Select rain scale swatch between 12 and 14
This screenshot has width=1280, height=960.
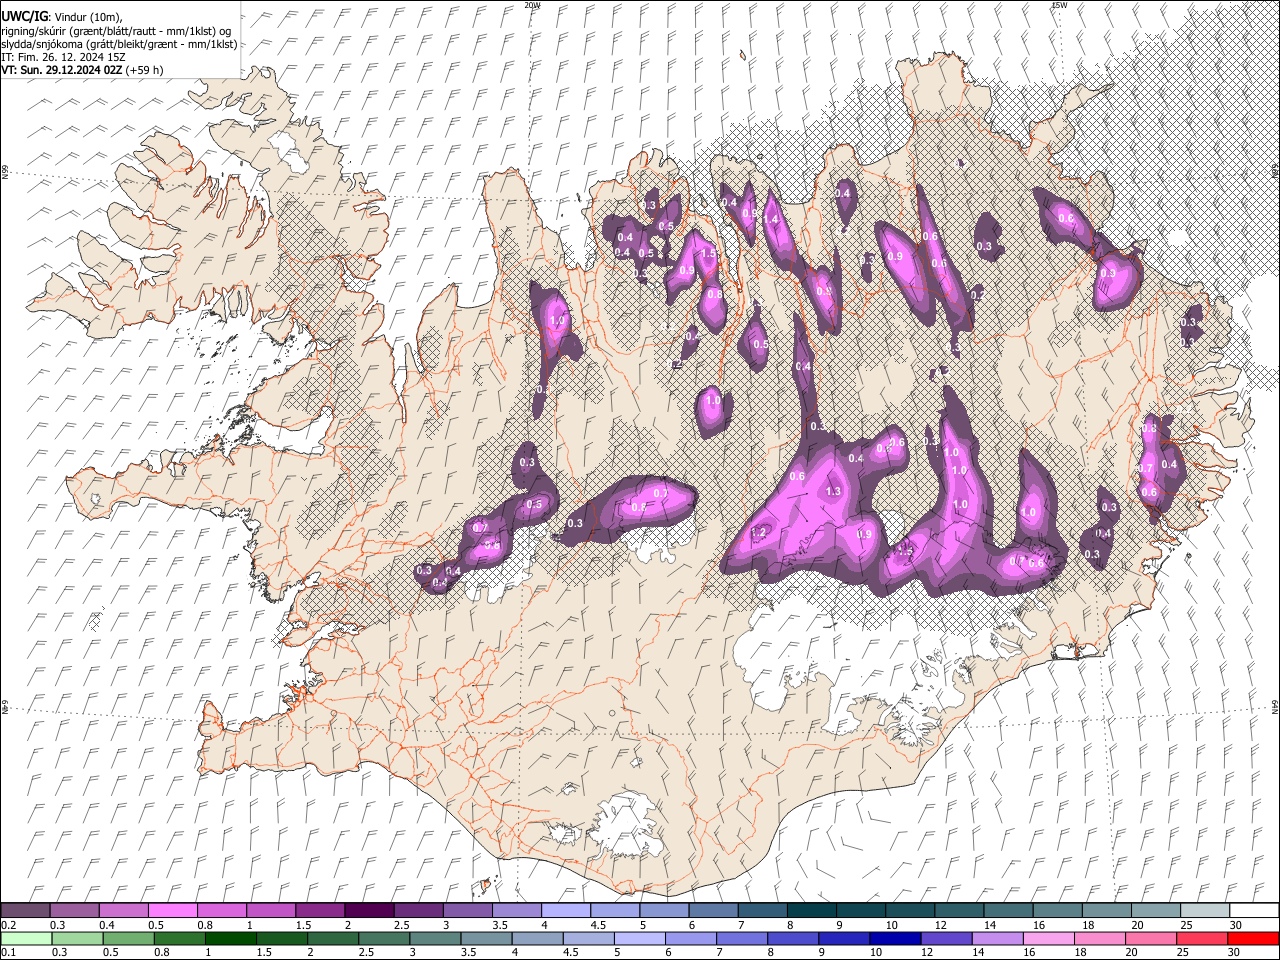coord(946,938)
